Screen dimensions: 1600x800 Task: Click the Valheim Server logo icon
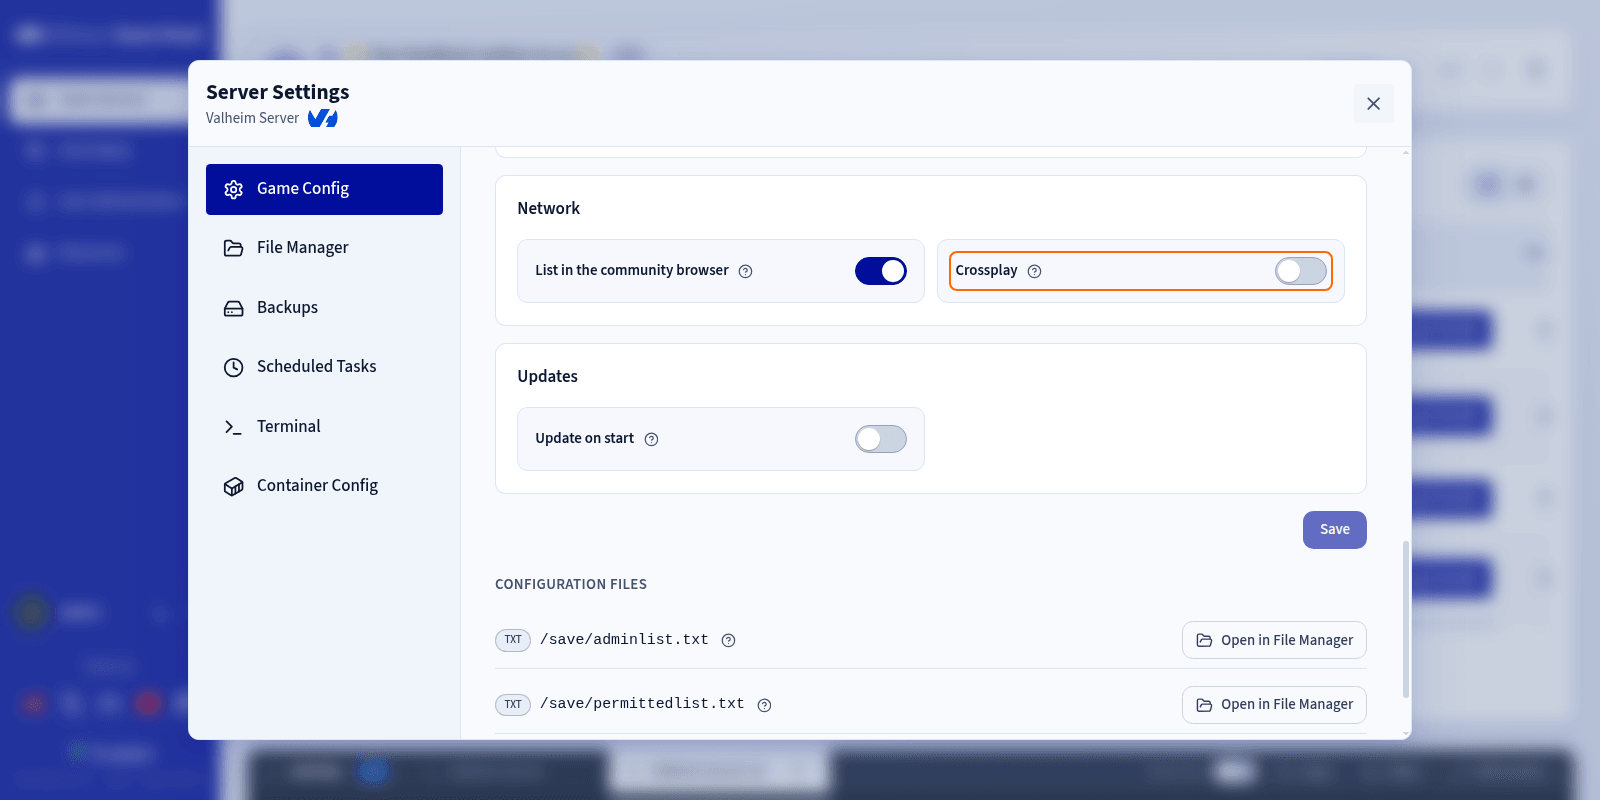(323, 118)
